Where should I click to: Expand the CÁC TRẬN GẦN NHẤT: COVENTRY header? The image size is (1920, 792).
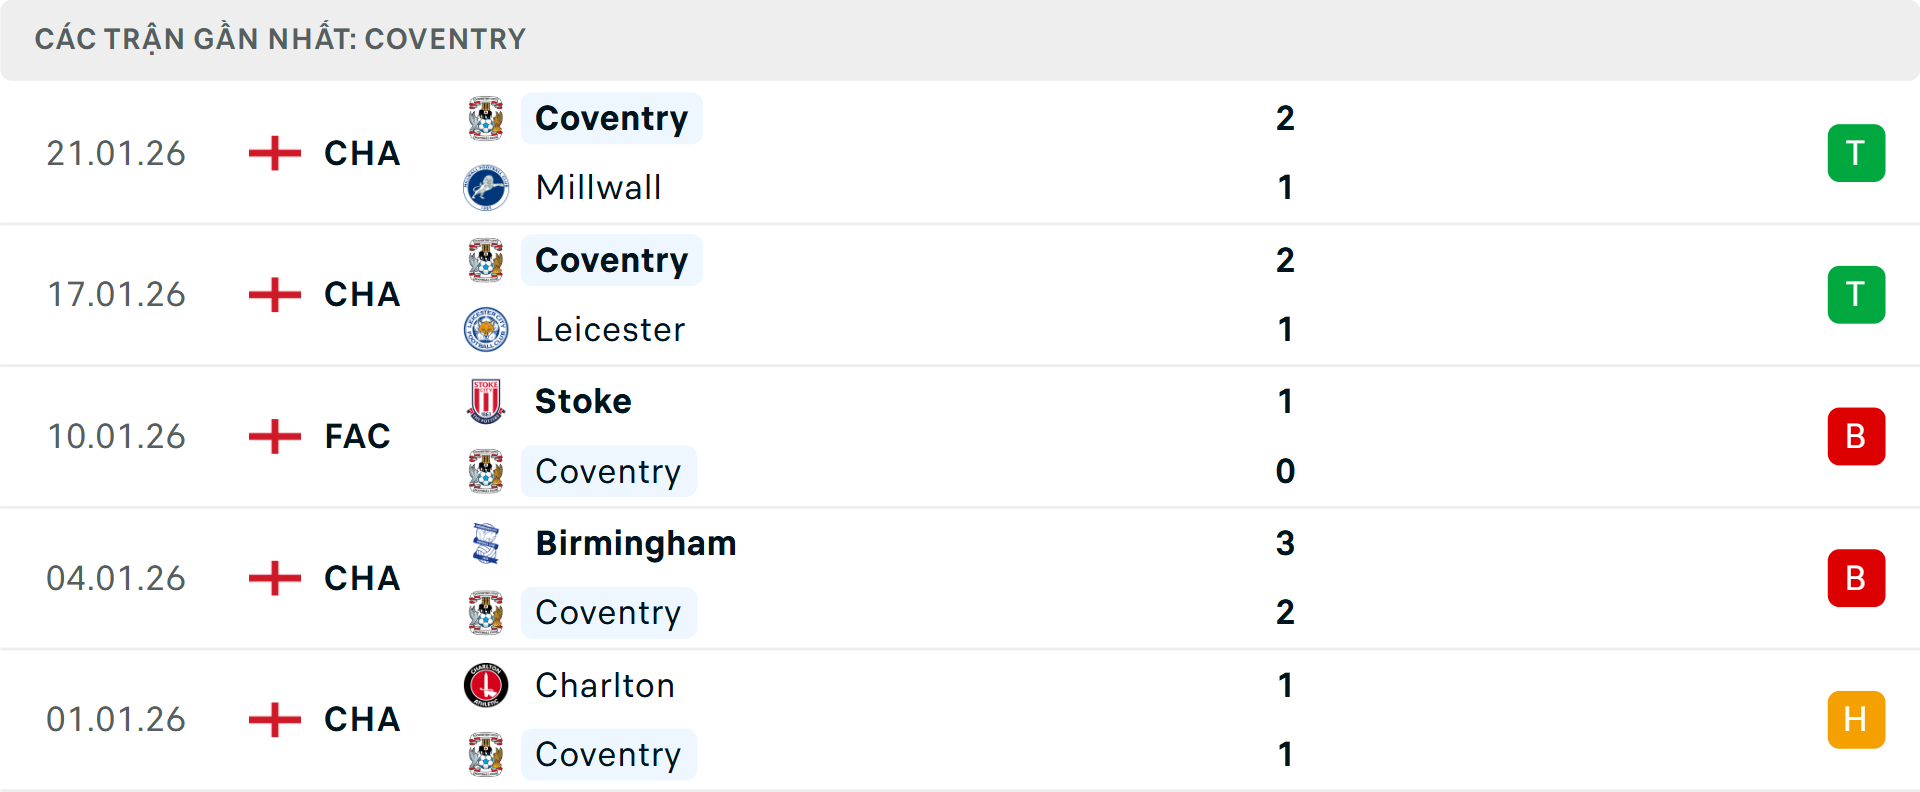tap(280, 39)
